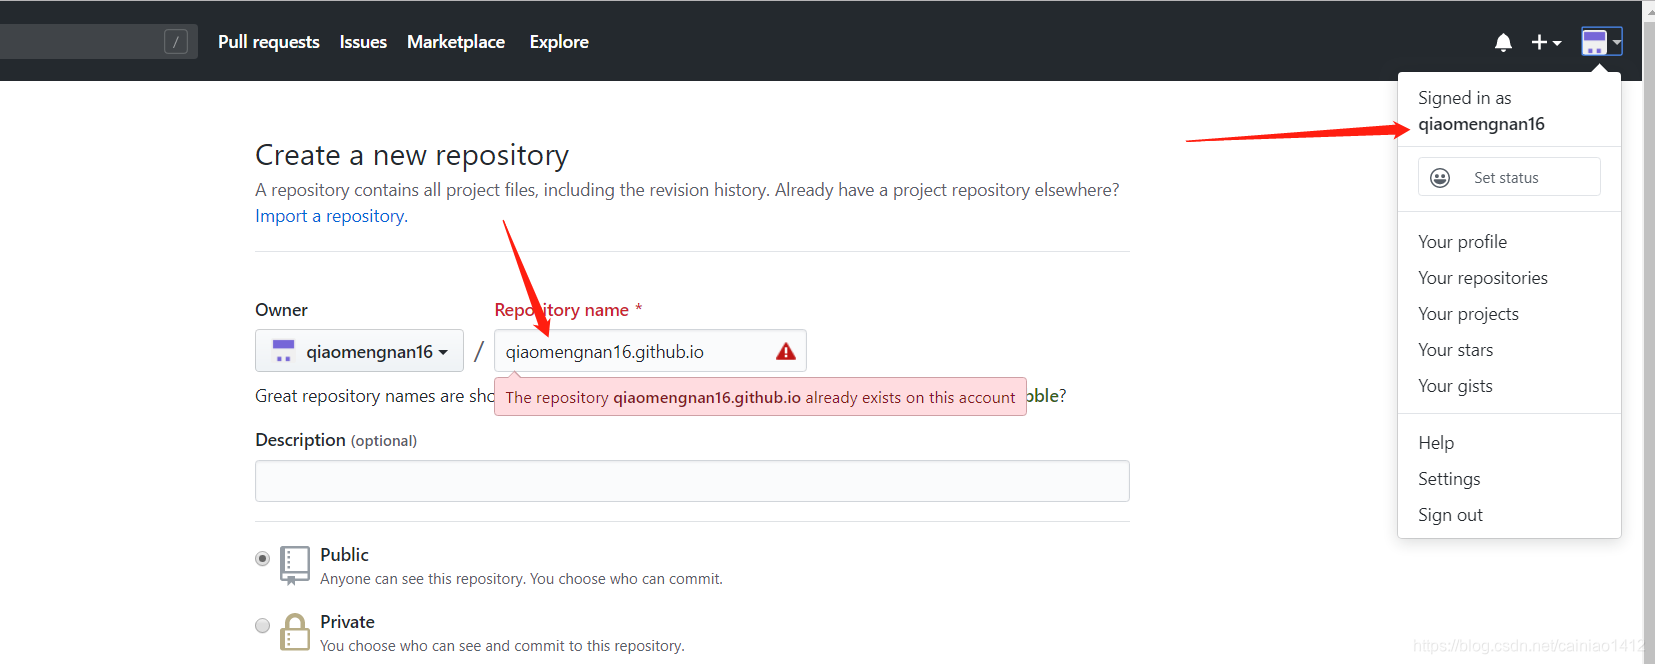Click the Private repository lock icon
This screenshot has height=664, width=1655.
[x=295, y=632]
